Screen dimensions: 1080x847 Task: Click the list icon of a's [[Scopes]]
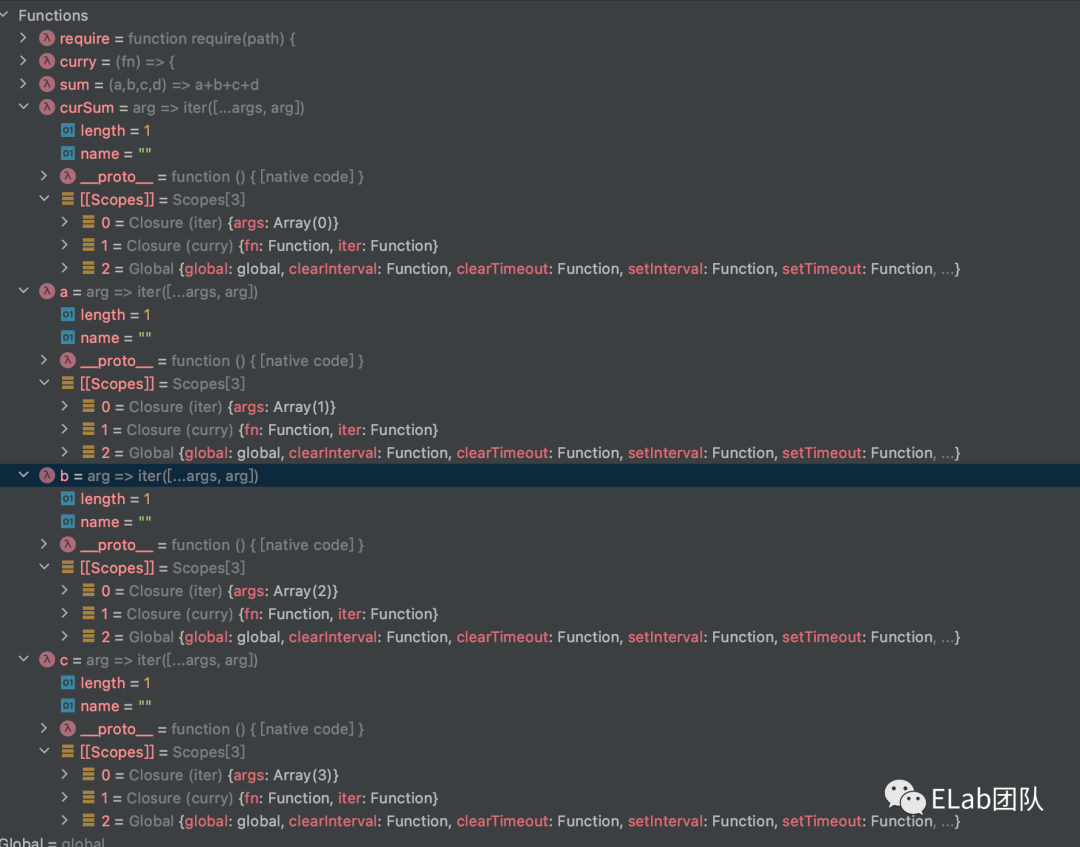(68, 384)
